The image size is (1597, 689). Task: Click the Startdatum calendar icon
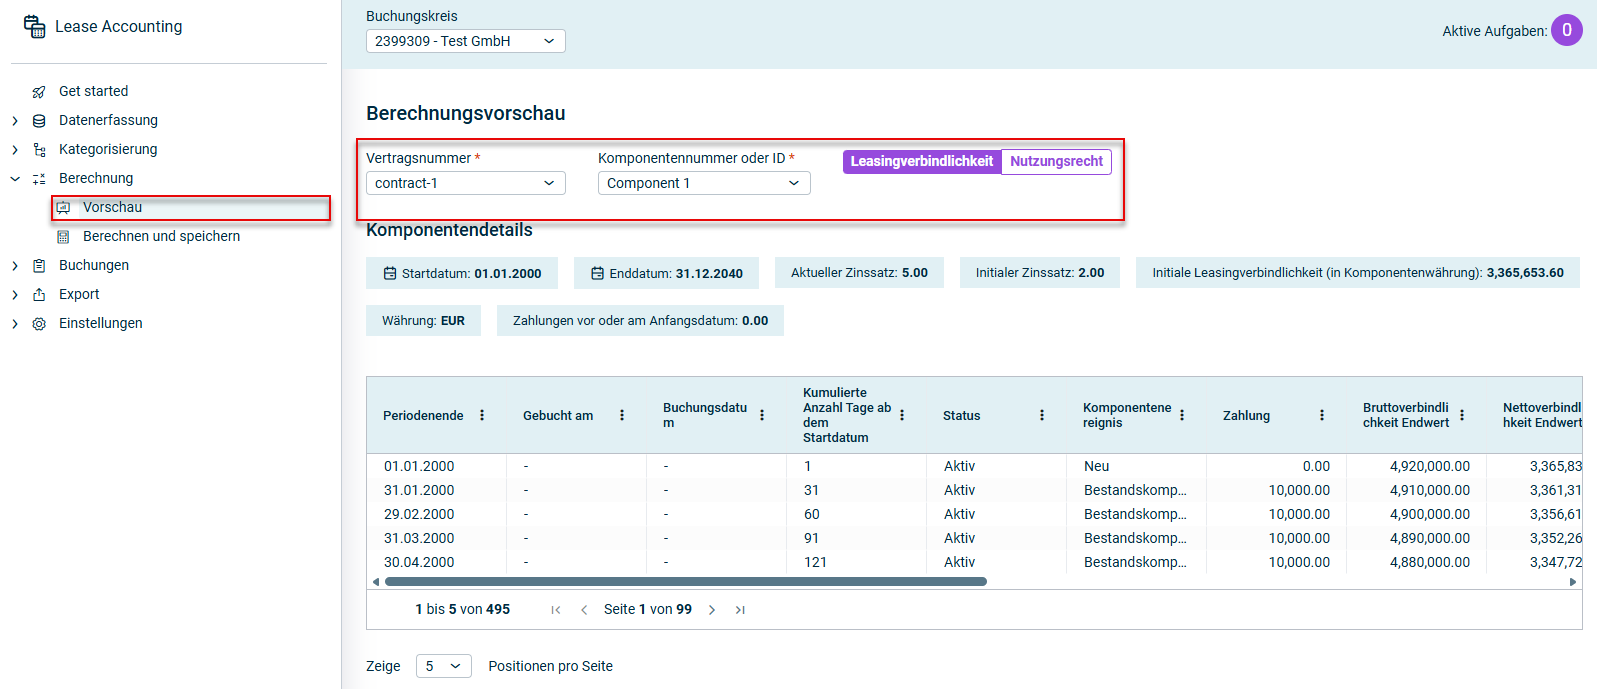(390, 273)
